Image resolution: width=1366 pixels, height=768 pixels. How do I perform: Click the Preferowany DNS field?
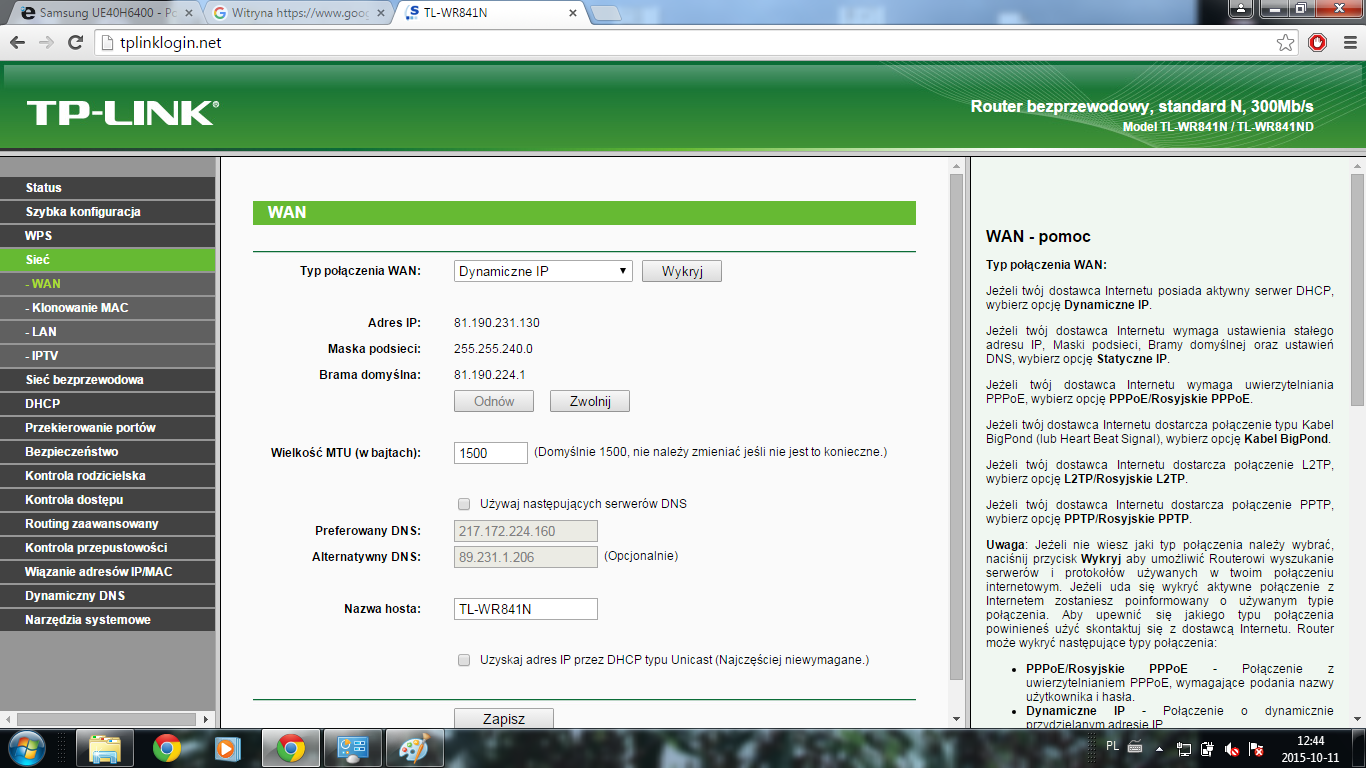526,531
